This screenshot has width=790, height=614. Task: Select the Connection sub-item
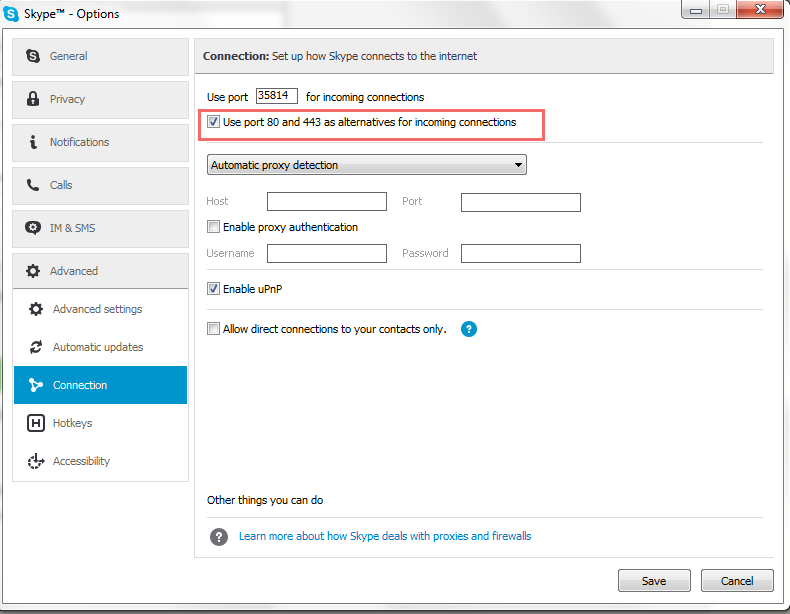pyautogui.click(x=100, y=385)
